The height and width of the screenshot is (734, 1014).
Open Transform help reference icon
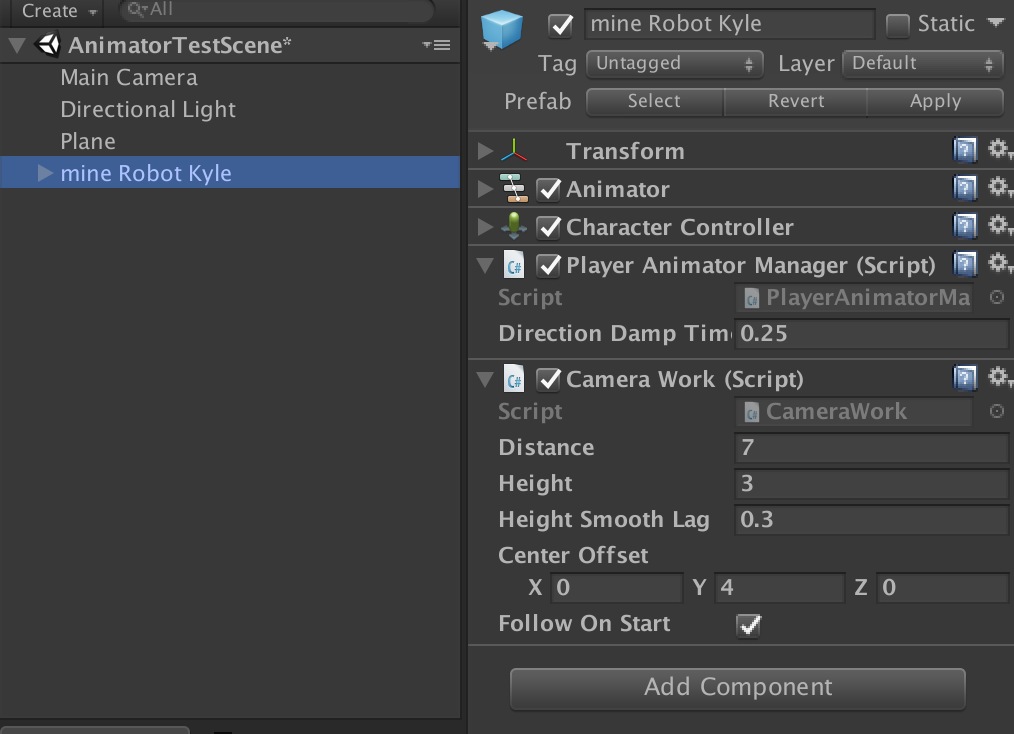[x=964, y=150]
